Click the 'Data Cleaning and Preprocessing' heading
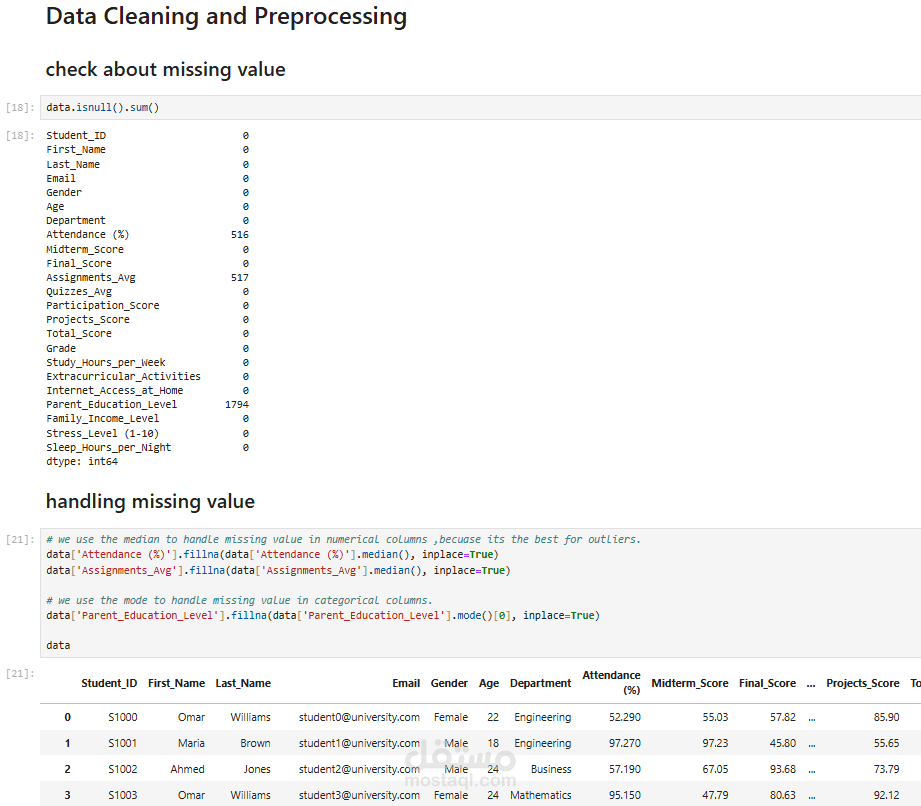921x806 pixels. pos(226,17)
